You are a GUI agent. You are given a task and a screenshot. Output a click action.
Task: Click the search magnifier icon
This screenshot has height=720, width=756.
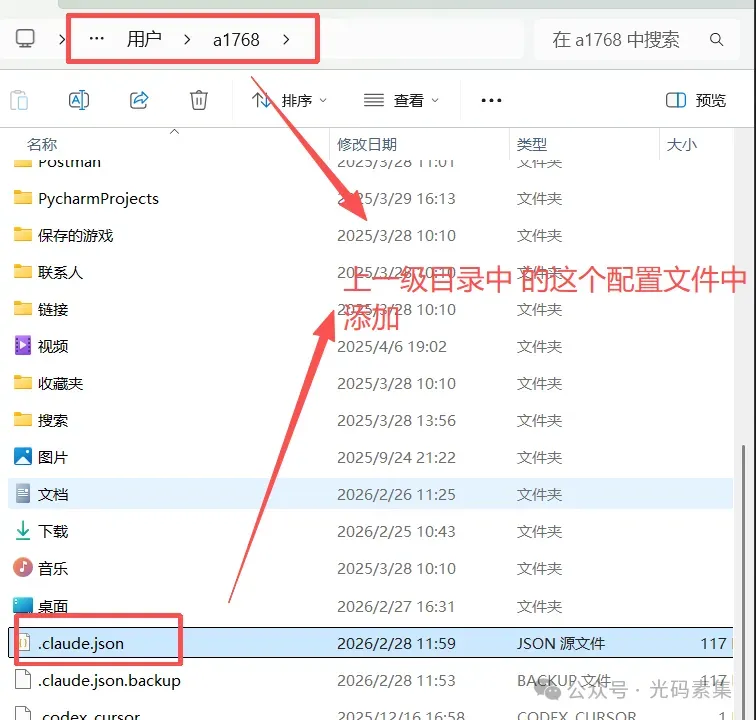[716, 40]
